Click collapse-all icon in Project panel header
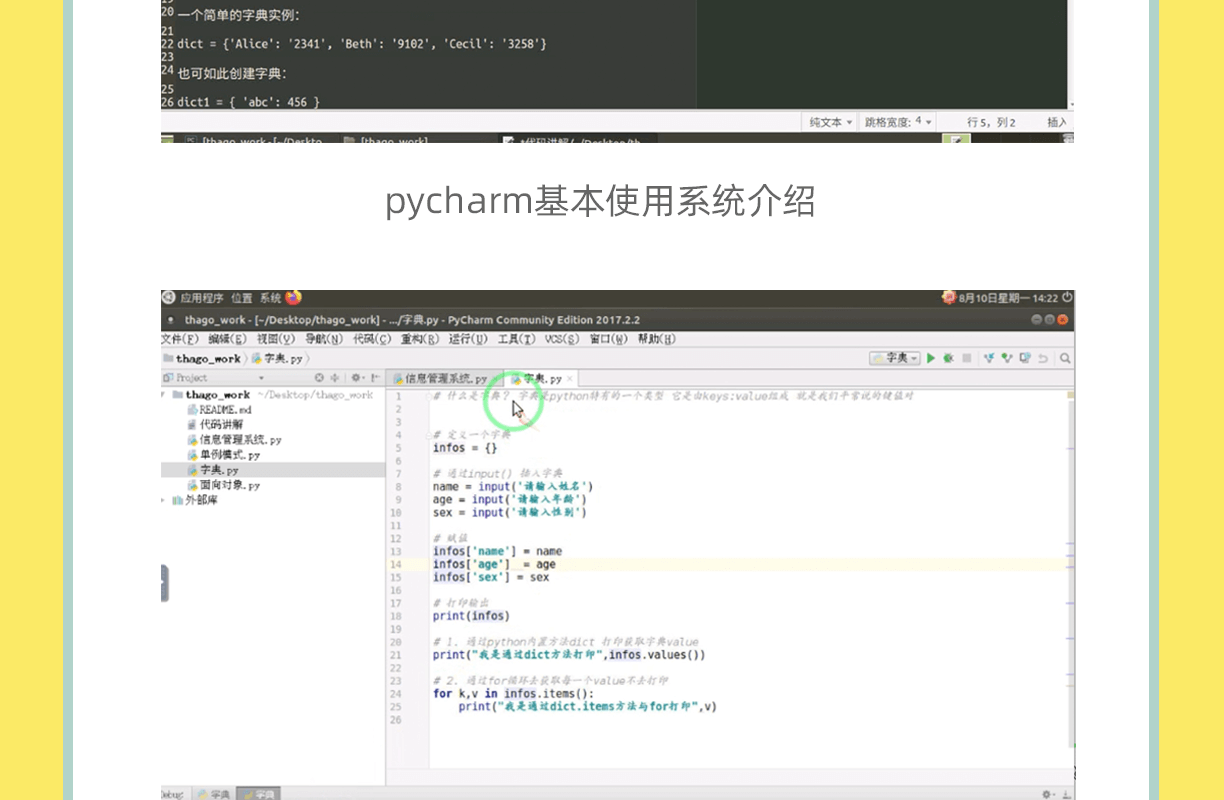The height and width of the screenshot is (800, 1224). [x=334, y=378]
